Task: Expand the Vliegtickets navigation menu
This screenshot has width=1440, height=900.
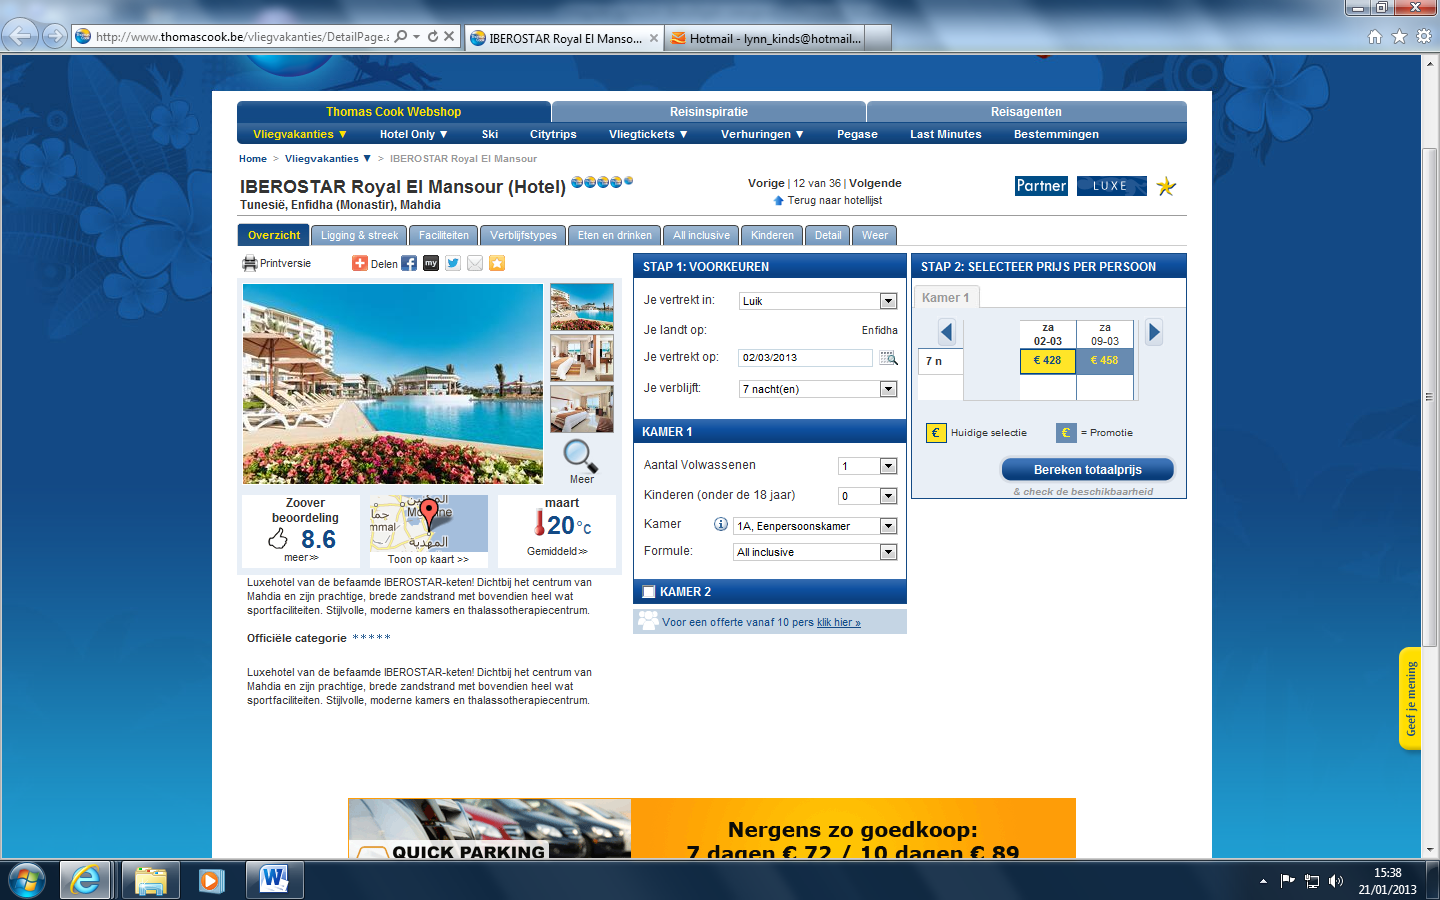Action: 649,134
